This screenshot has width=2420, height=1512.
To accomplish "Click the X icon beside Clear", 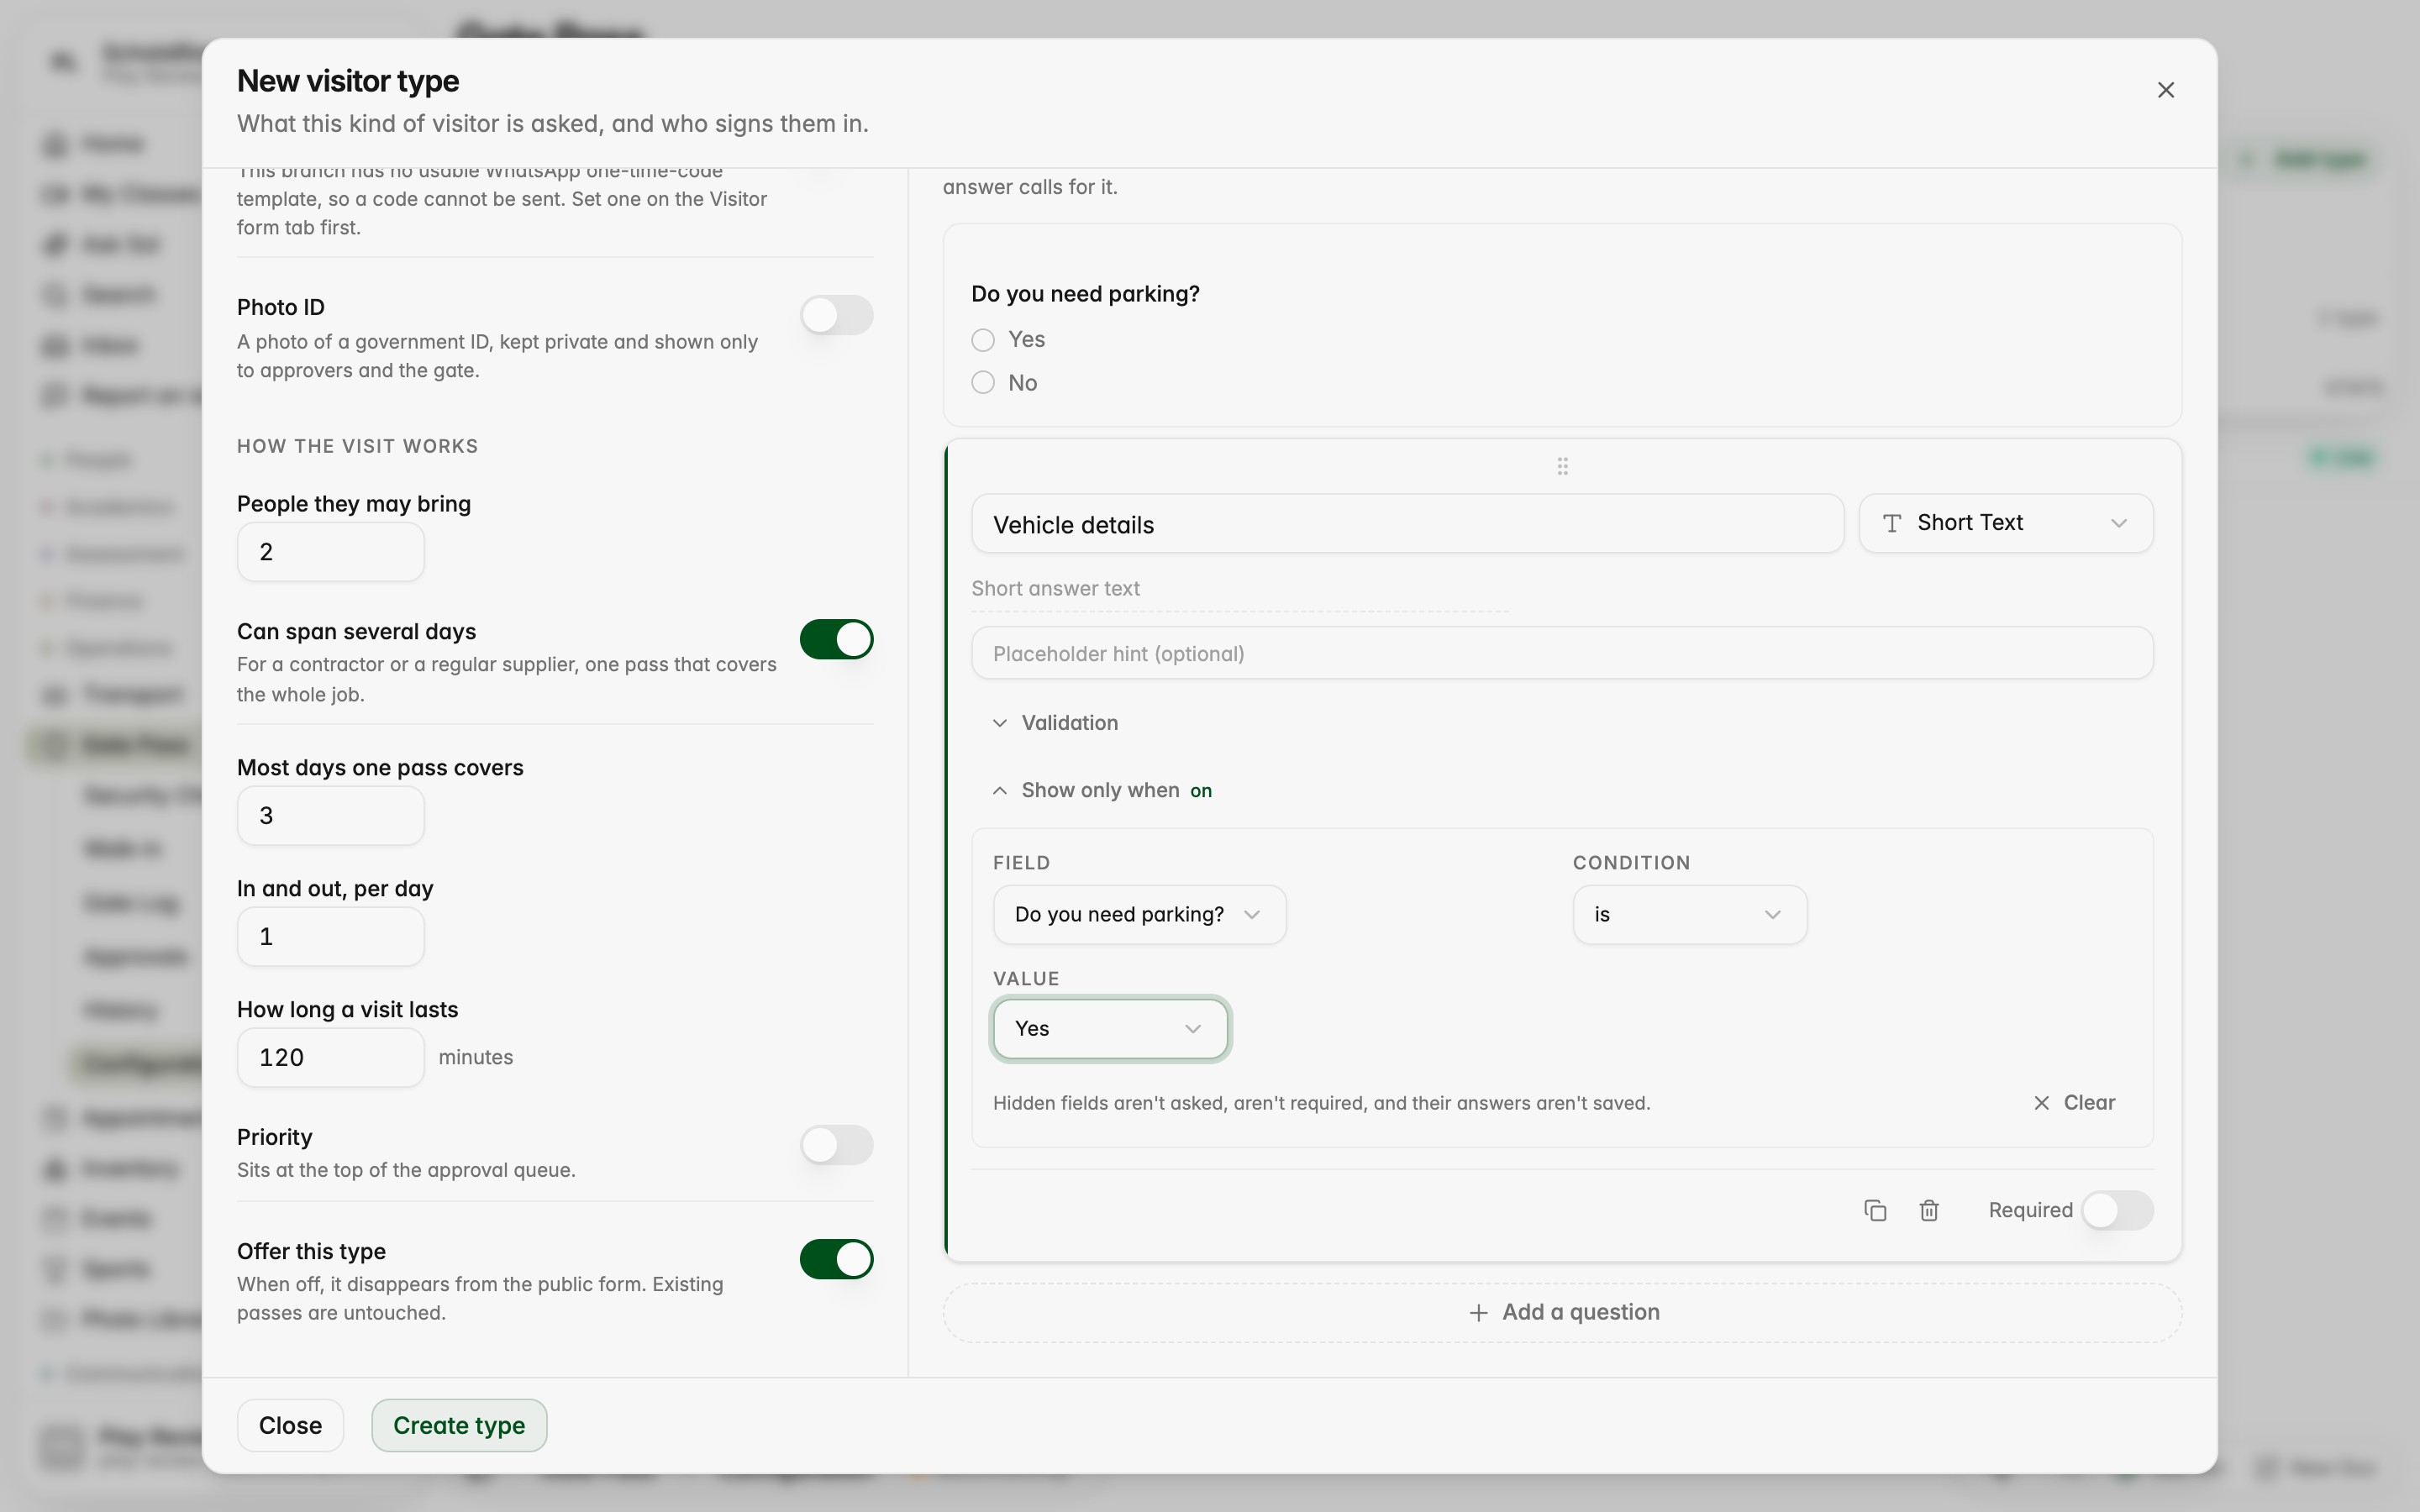I will tap(2041, 1102).
